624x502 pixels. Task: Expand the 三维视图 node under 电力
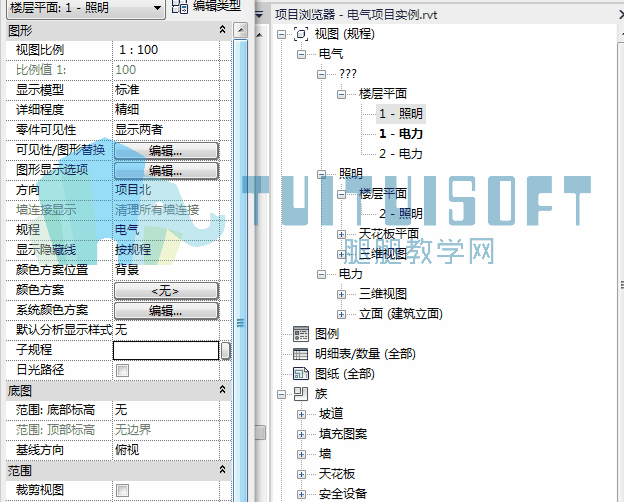click(x=341, y=295)
